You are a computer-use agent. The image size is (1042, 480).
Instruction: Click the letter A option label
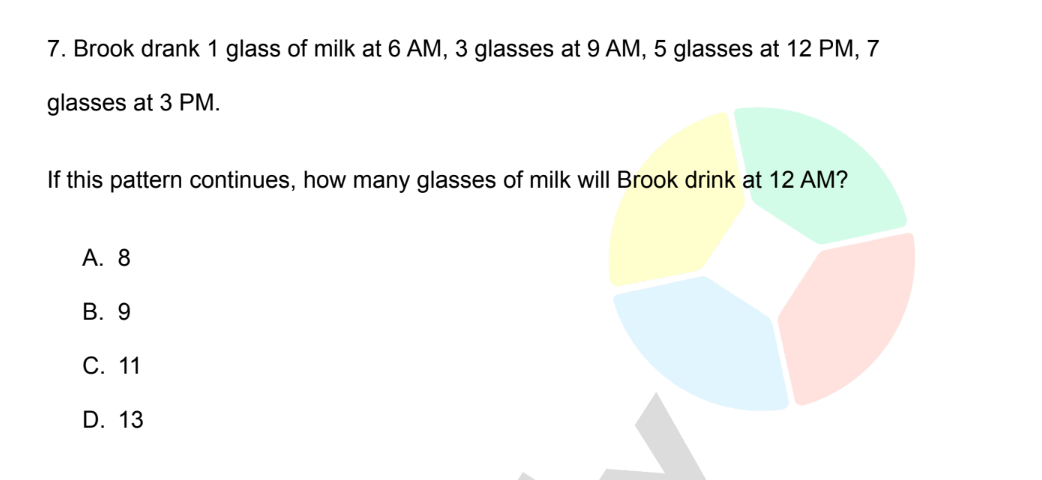(x=92, y=258)
